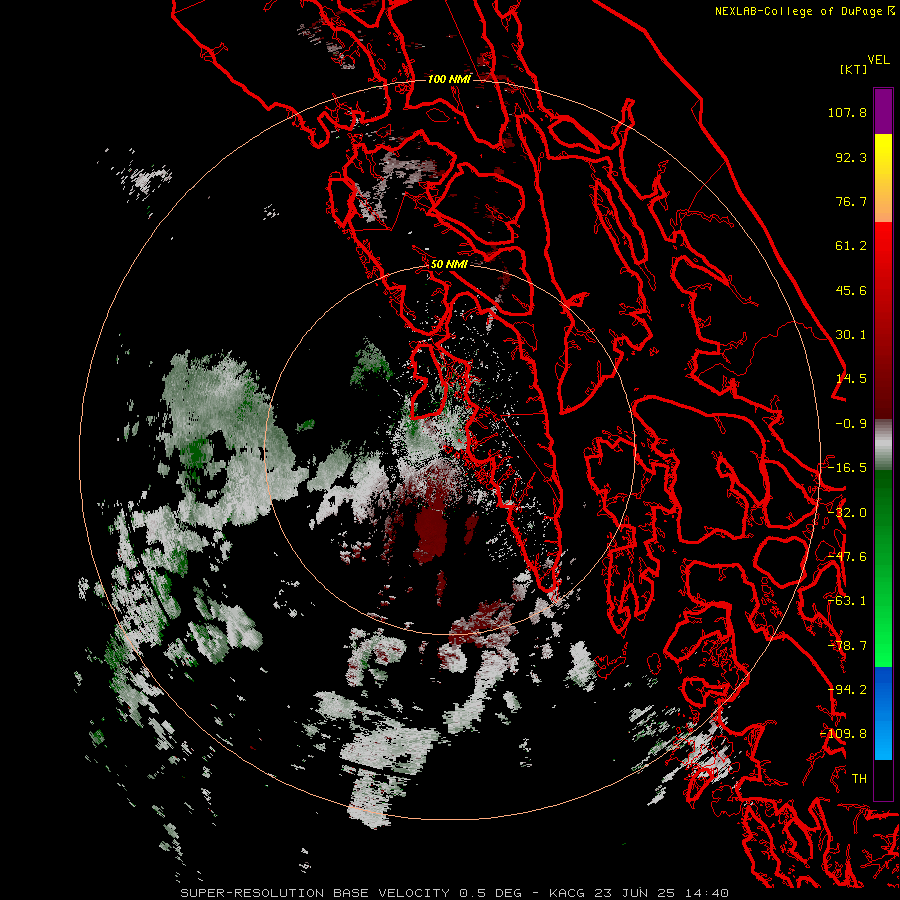
Task: Click the -63.1 velocity scale value
Action: click(847, 601)
